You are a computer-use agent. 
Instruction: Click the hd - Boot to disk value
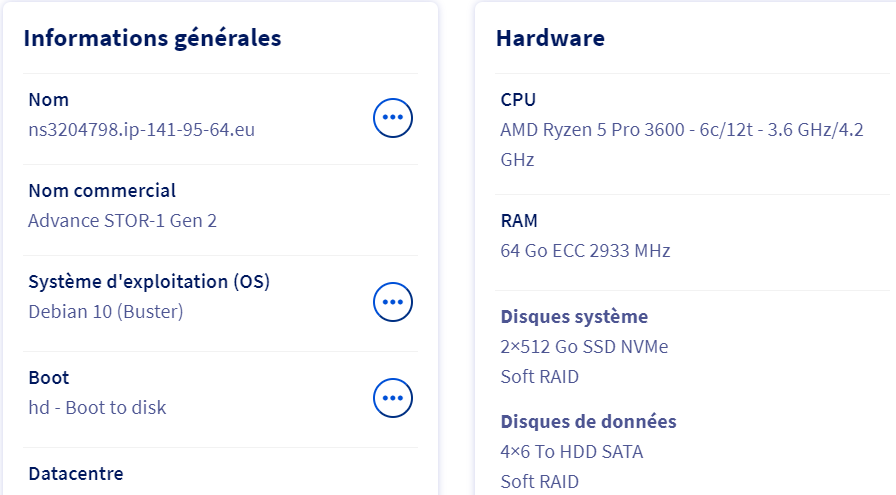(97, 407)
